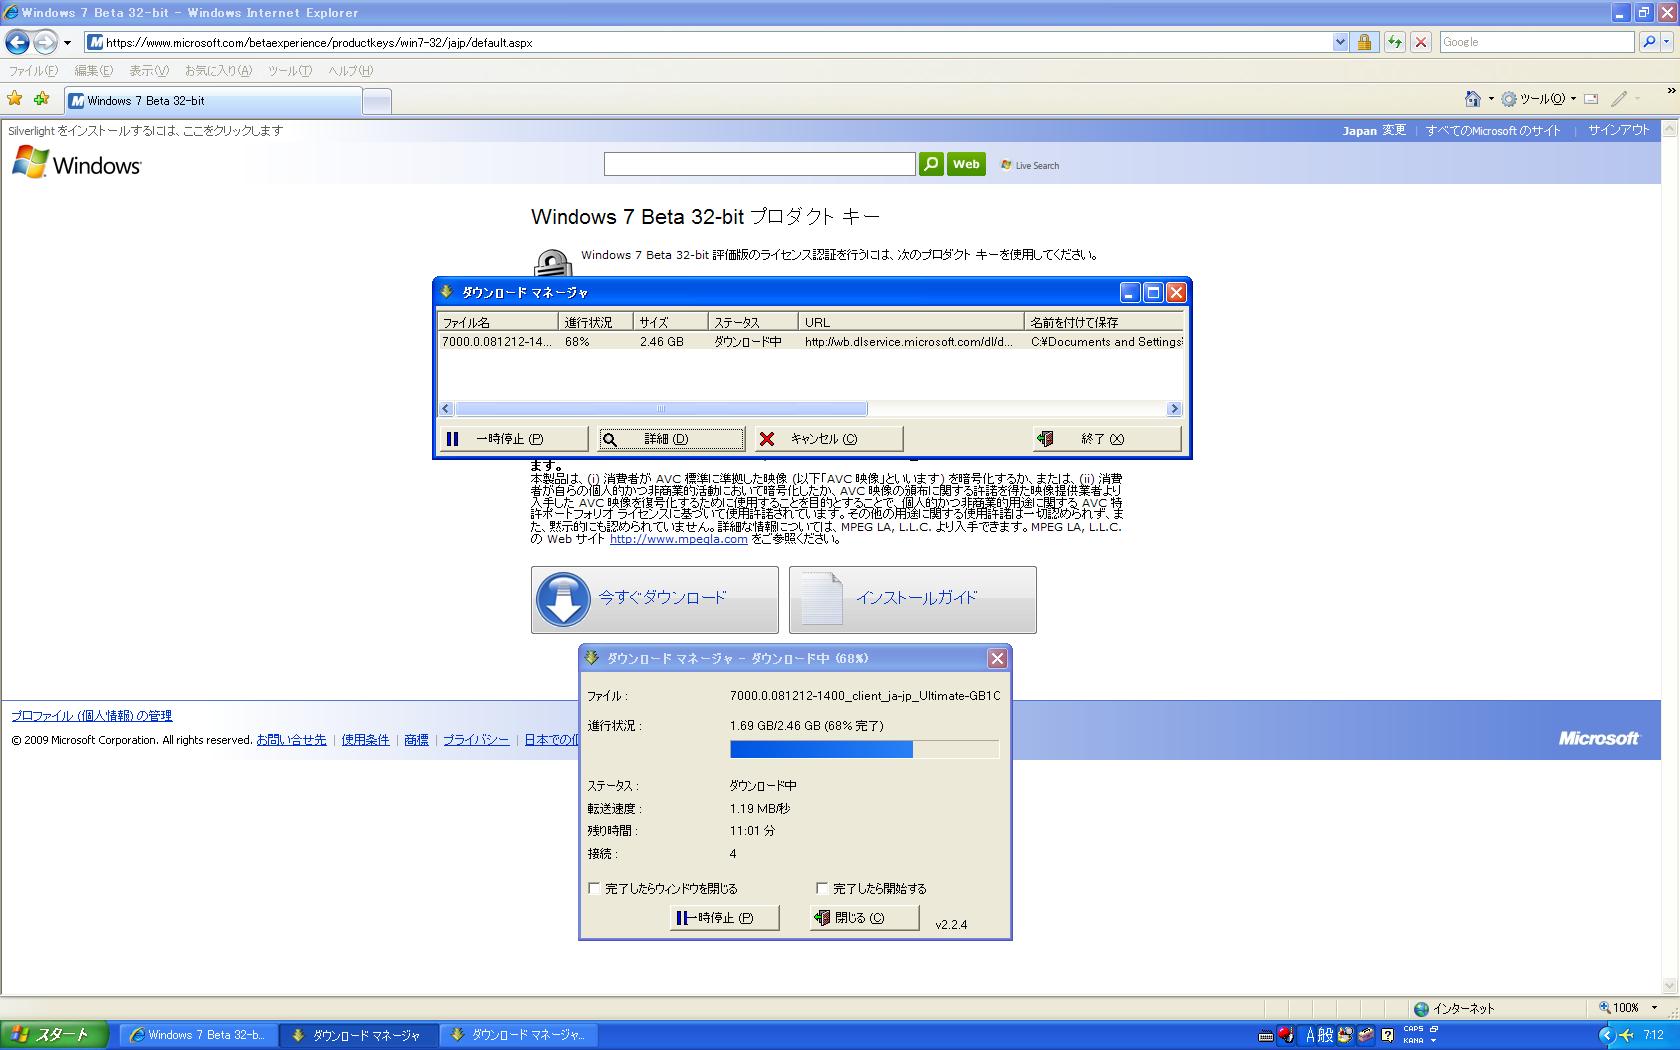Open the すべてのMicrosoftのサイト link

click(1493, 130)
